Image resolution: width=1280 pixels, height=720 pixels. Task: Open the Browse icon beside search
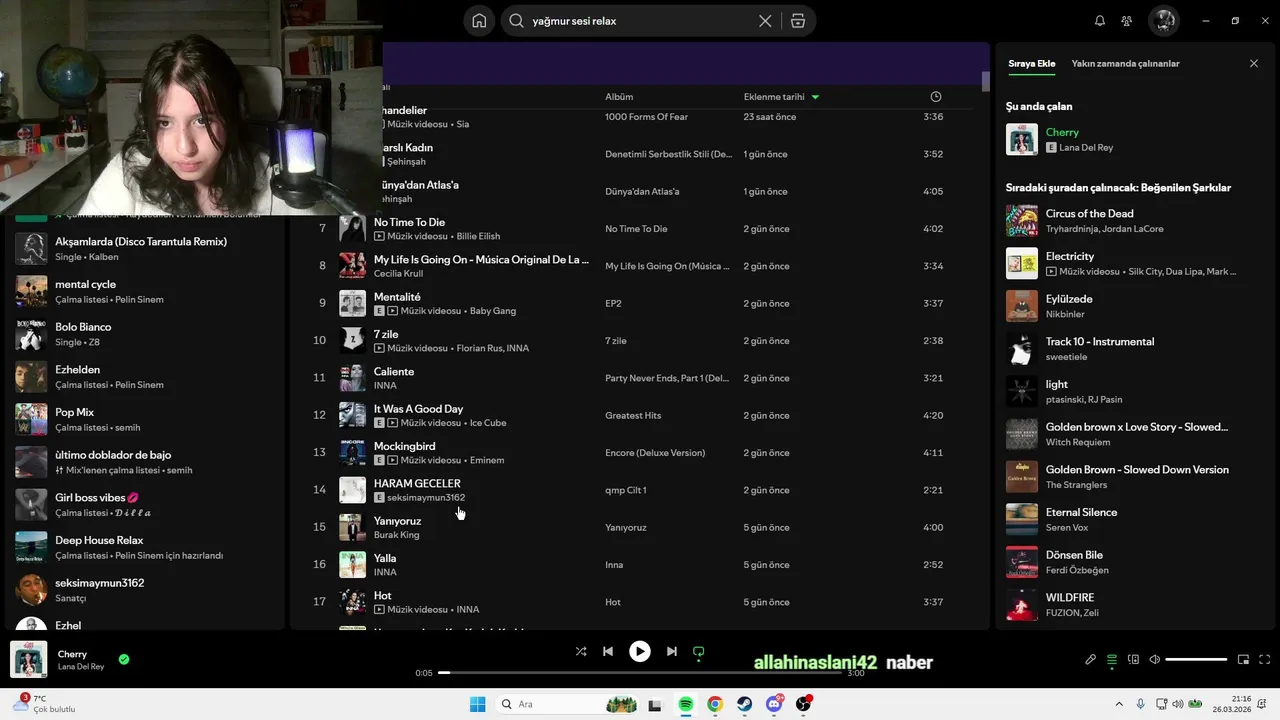pos(797,21)
